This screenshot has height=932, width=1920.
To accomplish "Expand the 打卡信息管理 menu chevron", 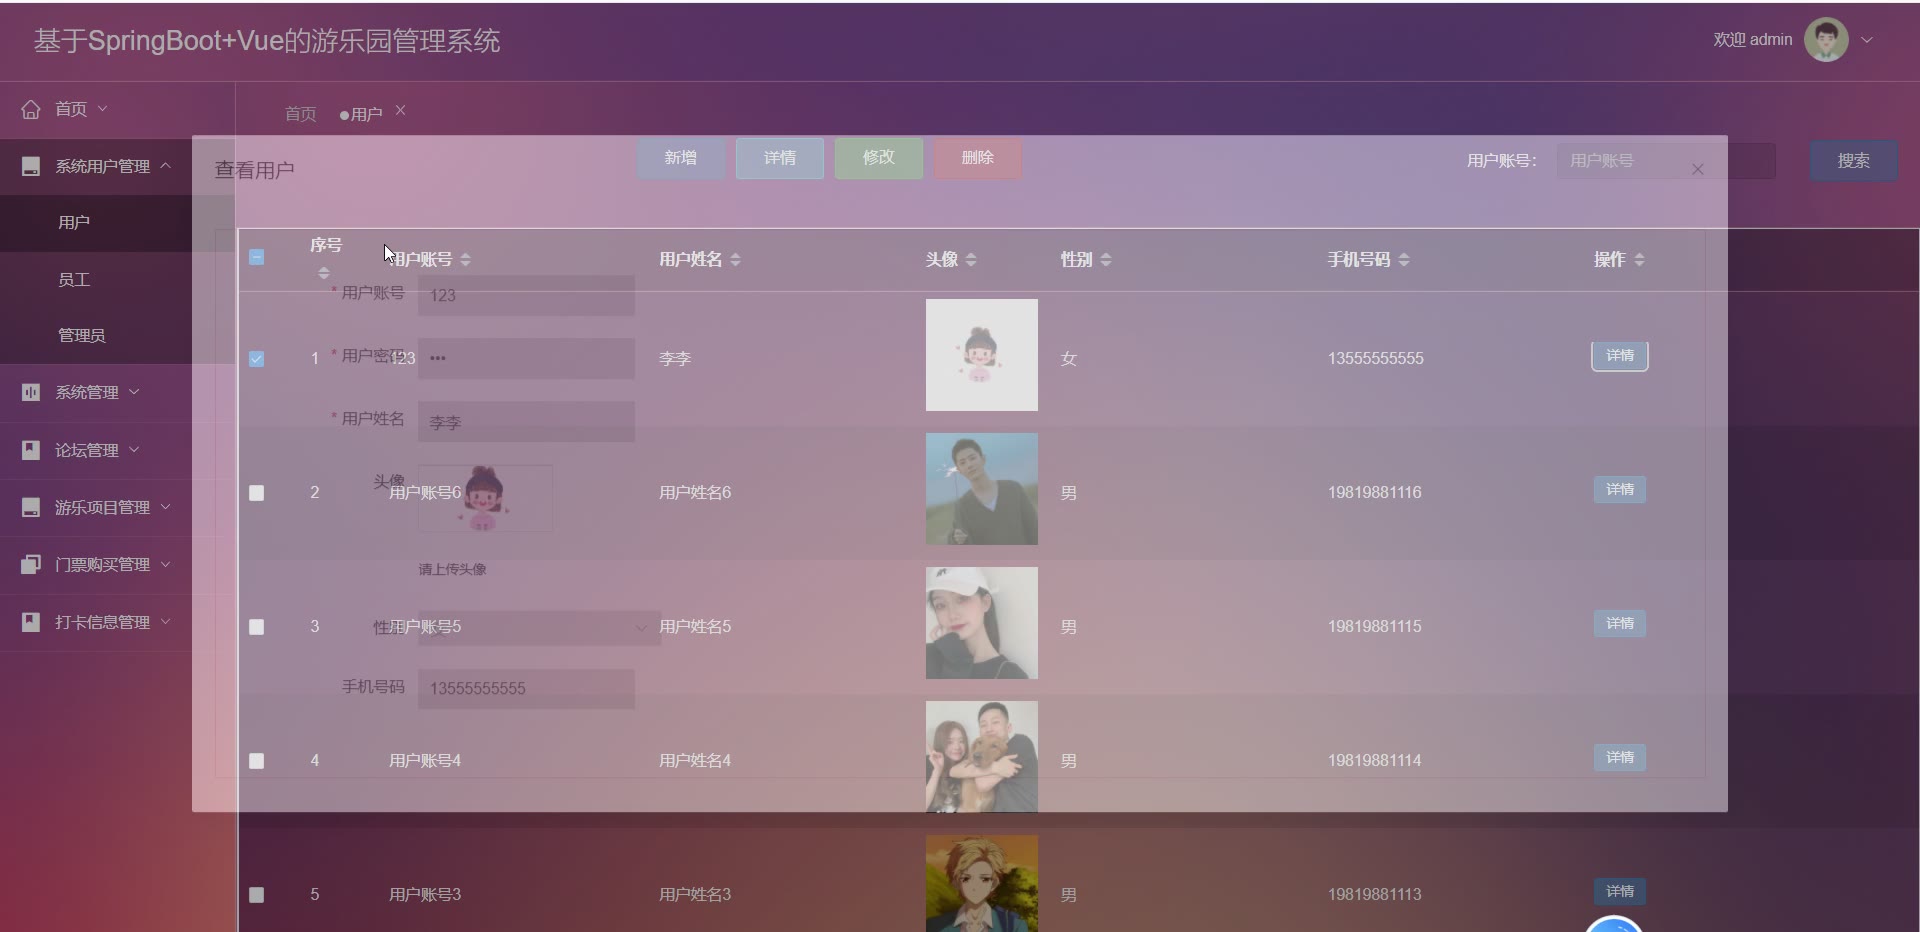I will point(165,622).
